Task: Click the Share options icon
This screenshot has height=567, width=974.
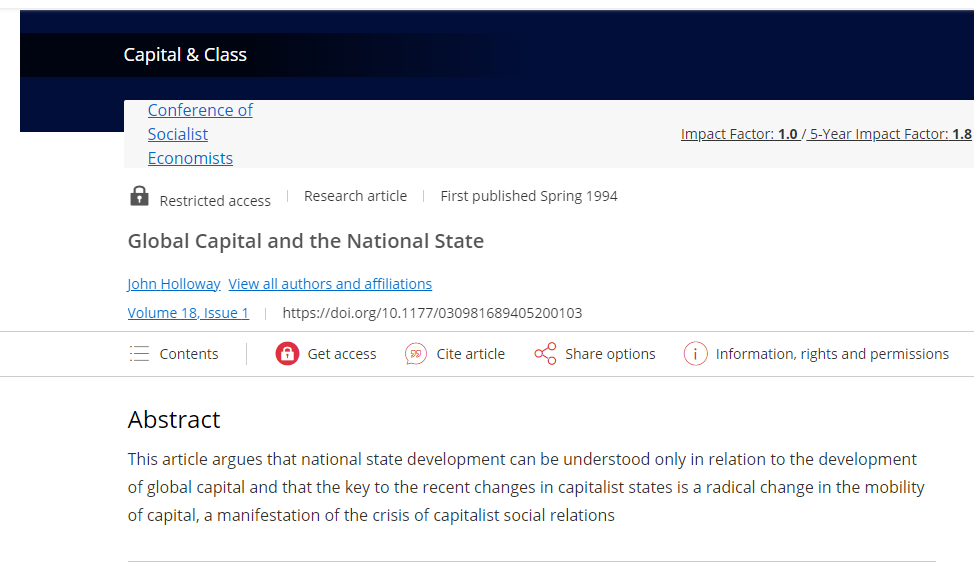Action: click(545, 354)
